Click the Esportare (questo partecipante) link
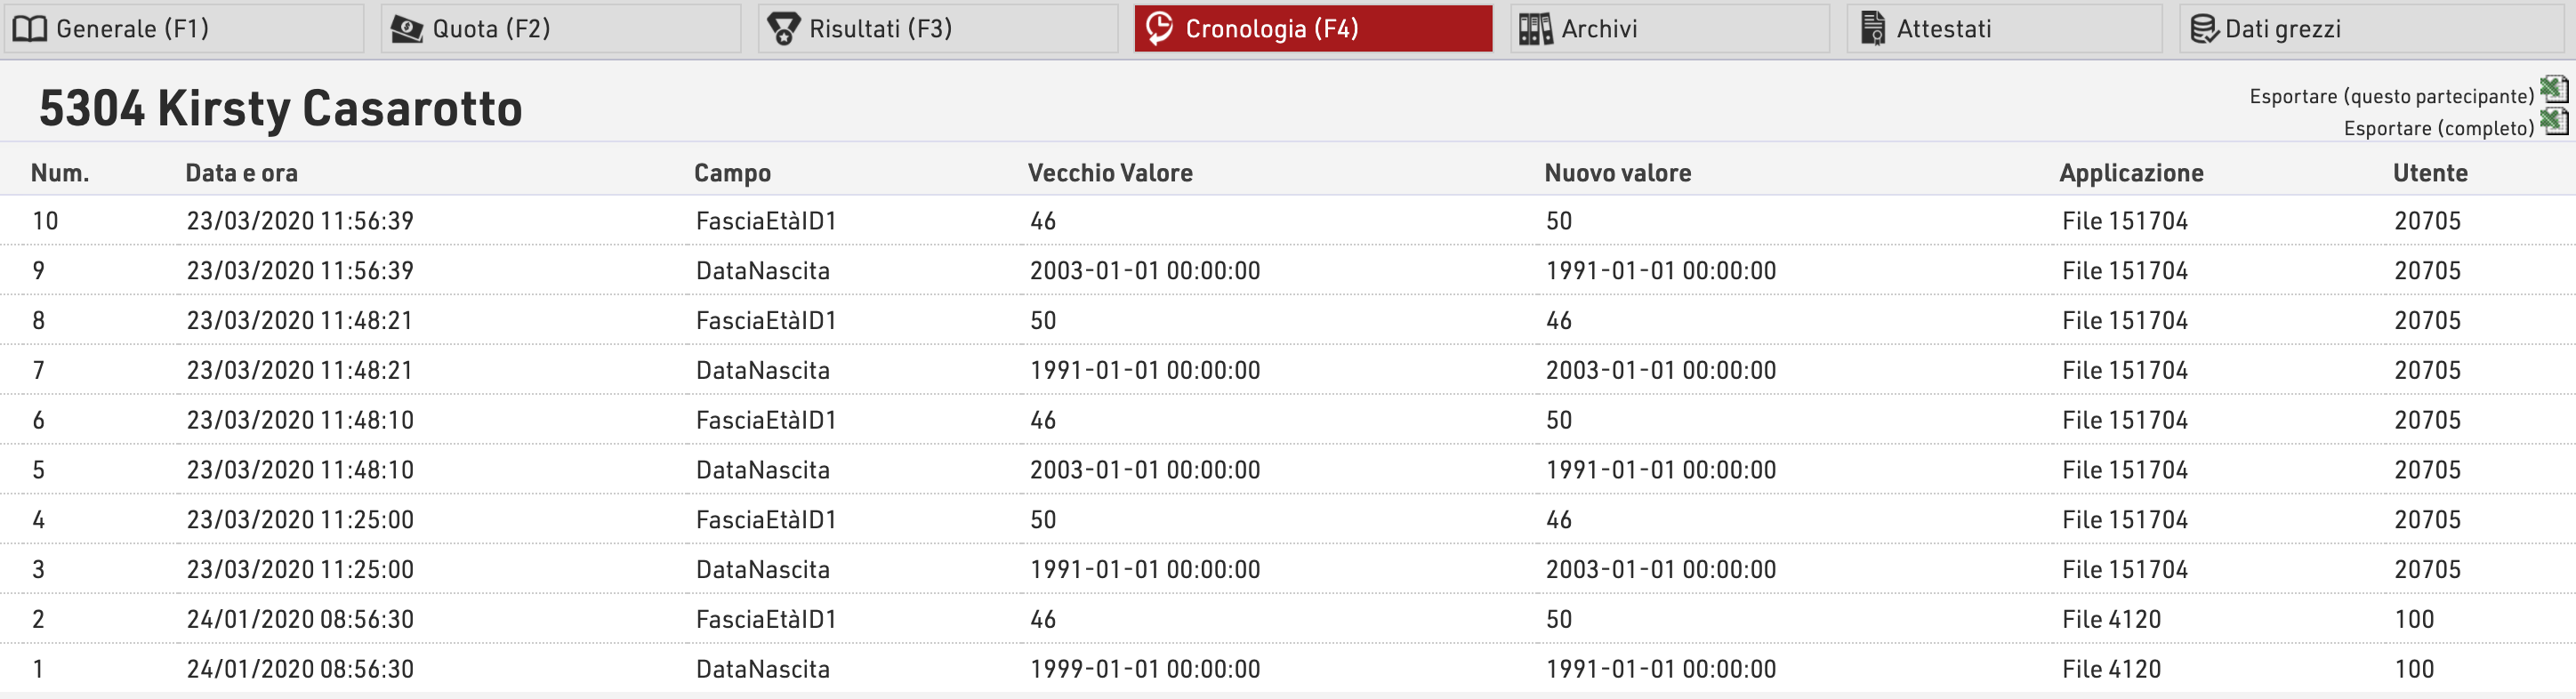The width and height of the screenshot is (2576, 699). [2391, 96]
